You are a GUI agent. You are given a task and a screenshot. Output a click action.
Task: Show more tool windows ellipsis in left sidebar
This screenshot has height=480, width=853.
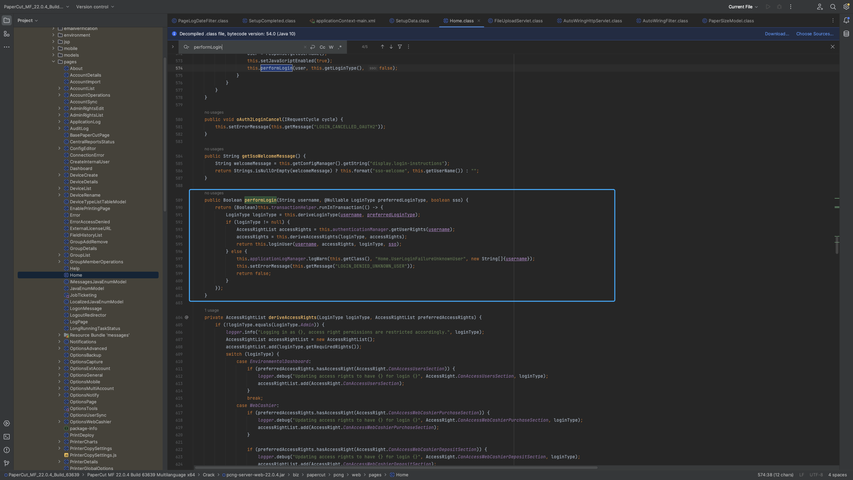(x=7, y=47)
